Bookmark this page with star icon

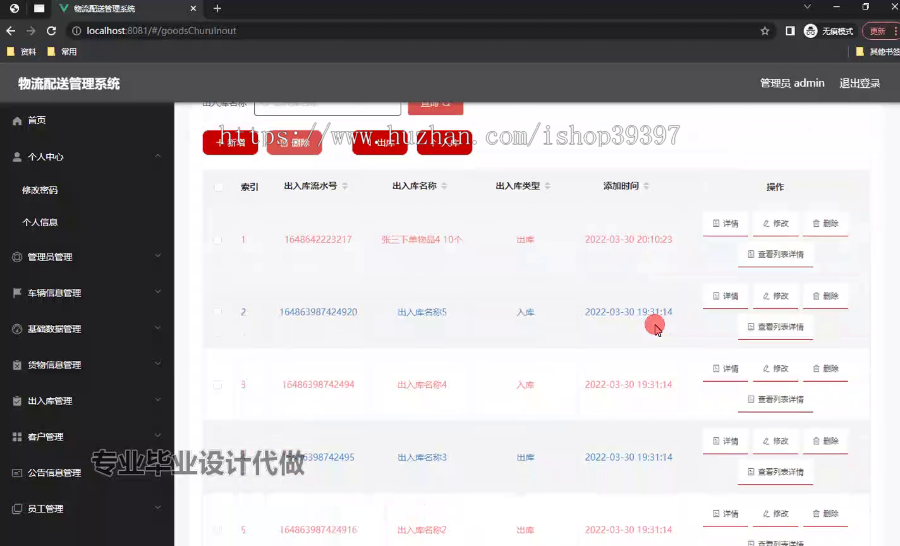[x=765, y=31]
